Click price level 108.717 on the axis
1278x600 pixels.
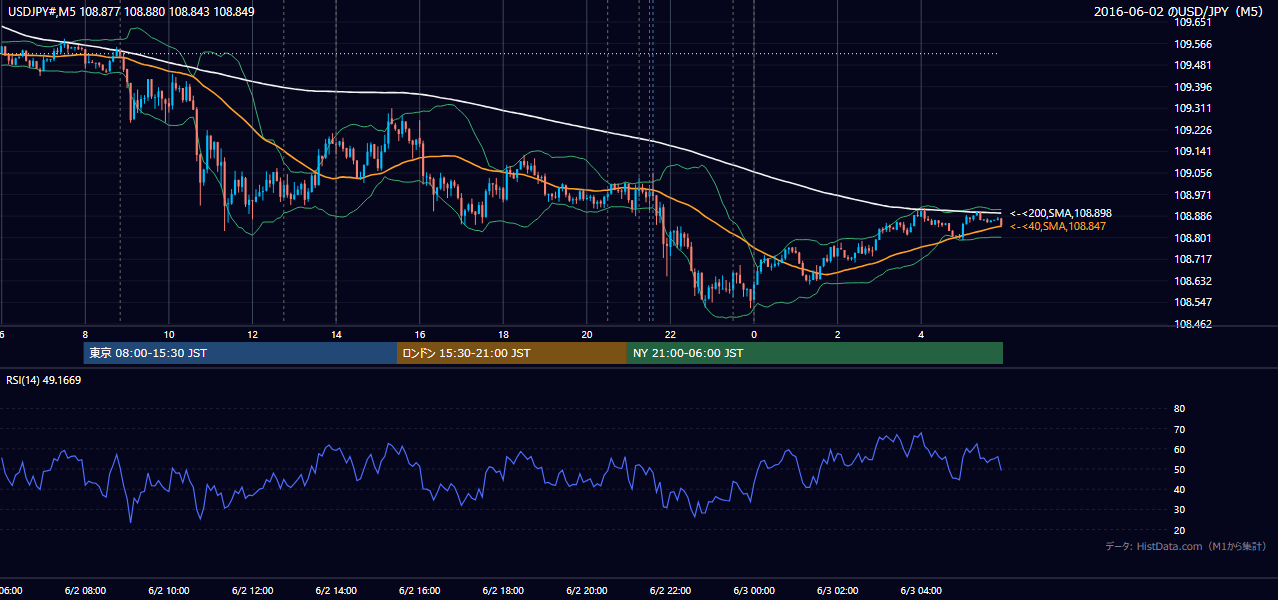1192,259
